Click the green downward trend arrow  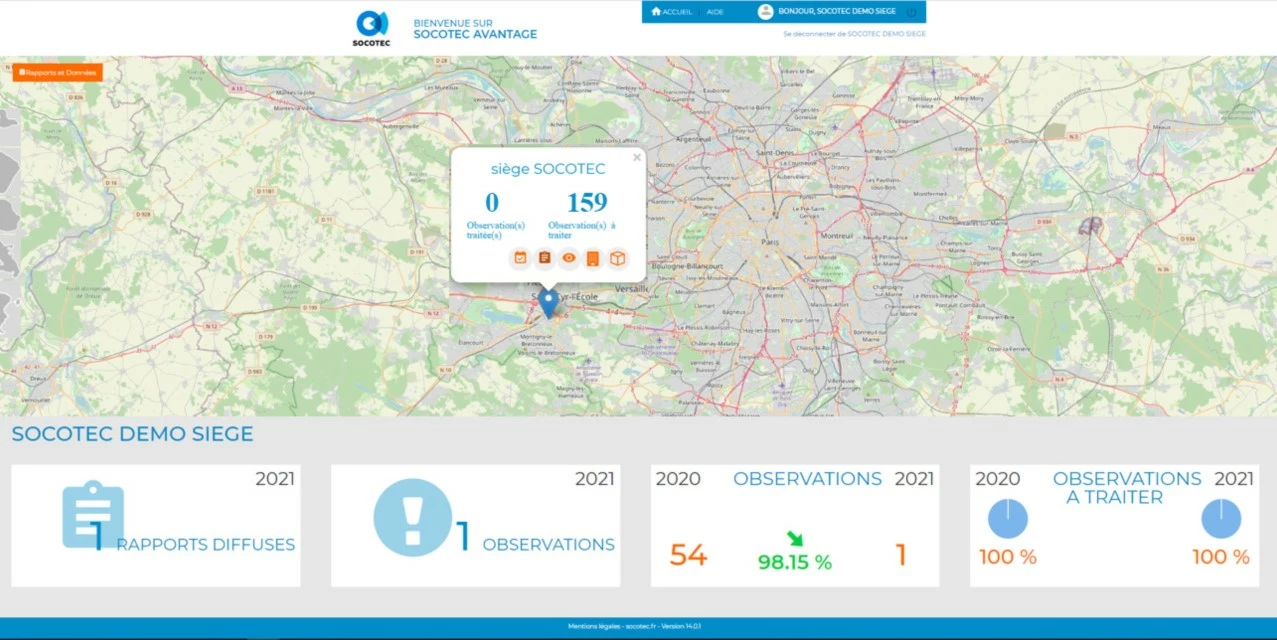tap(795, 538)
